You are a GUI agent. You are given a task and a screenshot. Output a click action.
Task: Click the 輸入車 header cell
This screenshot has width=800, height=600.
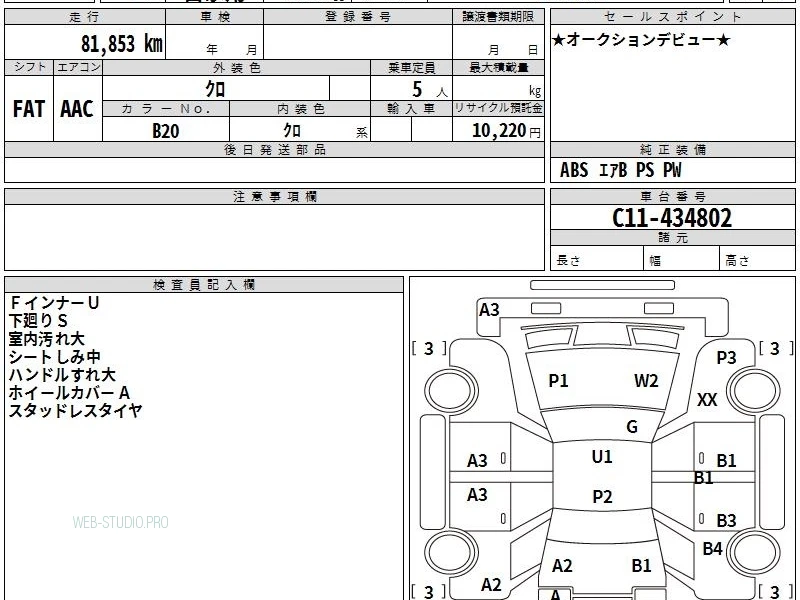click(x=411, y=109)
